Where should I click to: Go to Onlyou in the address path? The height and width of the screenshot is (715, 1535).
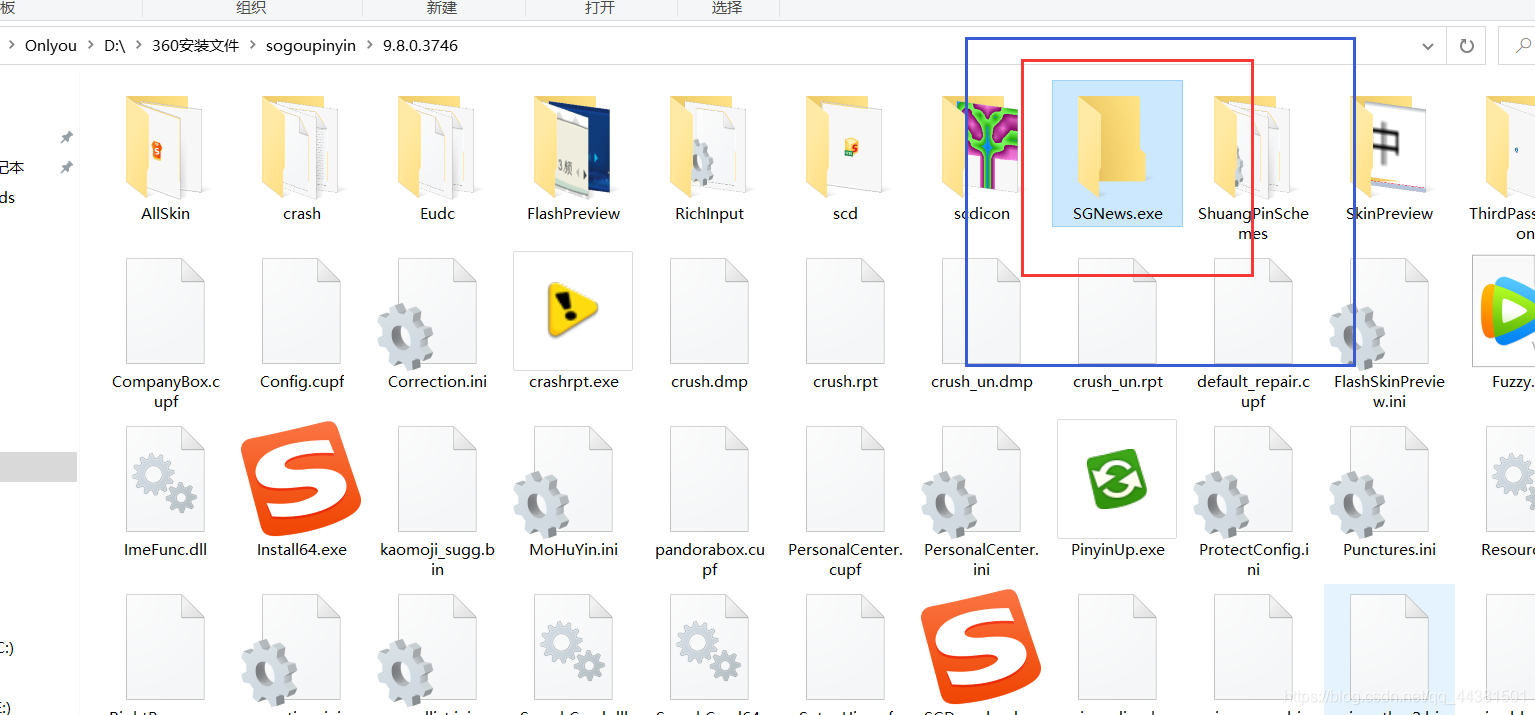pos(51,46)
